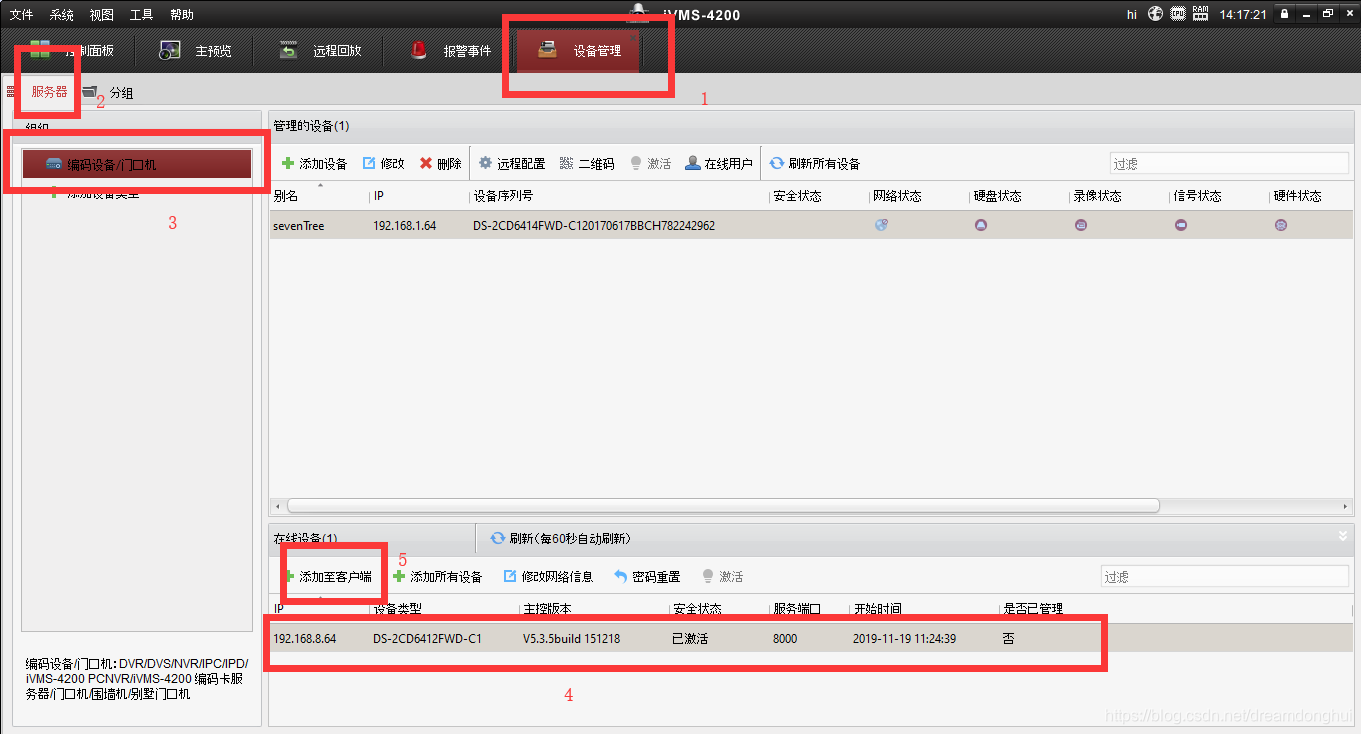Click 添加至客户端 add to client

(328, 577)
